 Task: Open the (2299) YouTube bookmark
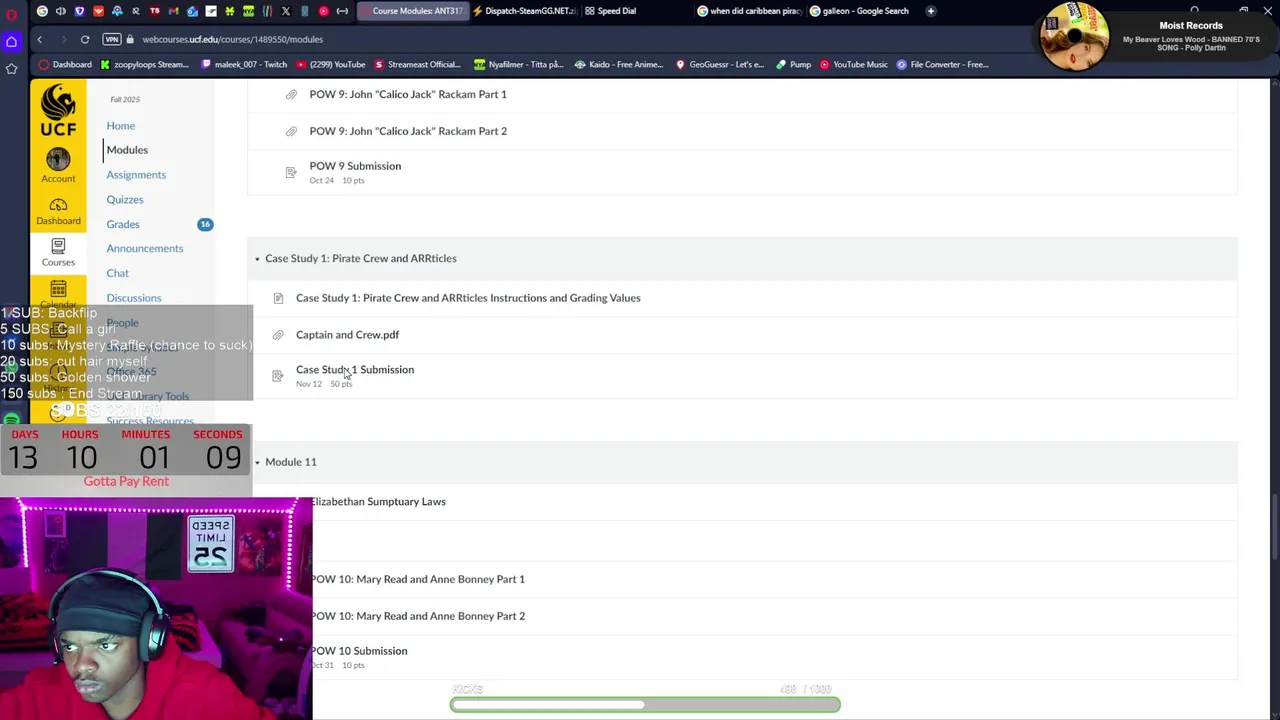(x=329, y=64)
